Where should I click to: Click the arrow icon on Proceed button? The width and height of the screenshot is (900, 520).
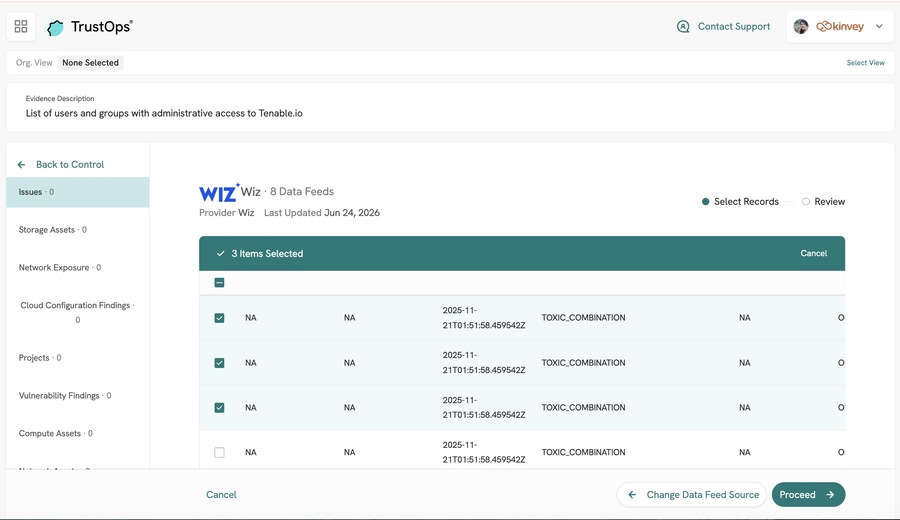click(830, 495)
